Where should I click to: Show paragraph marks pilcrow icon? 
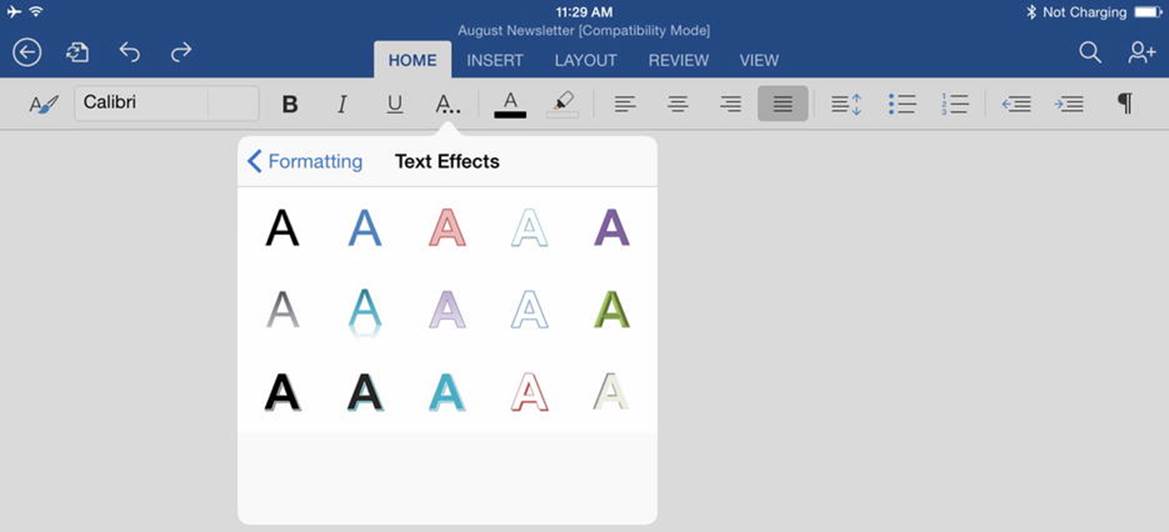point(1125,104)
